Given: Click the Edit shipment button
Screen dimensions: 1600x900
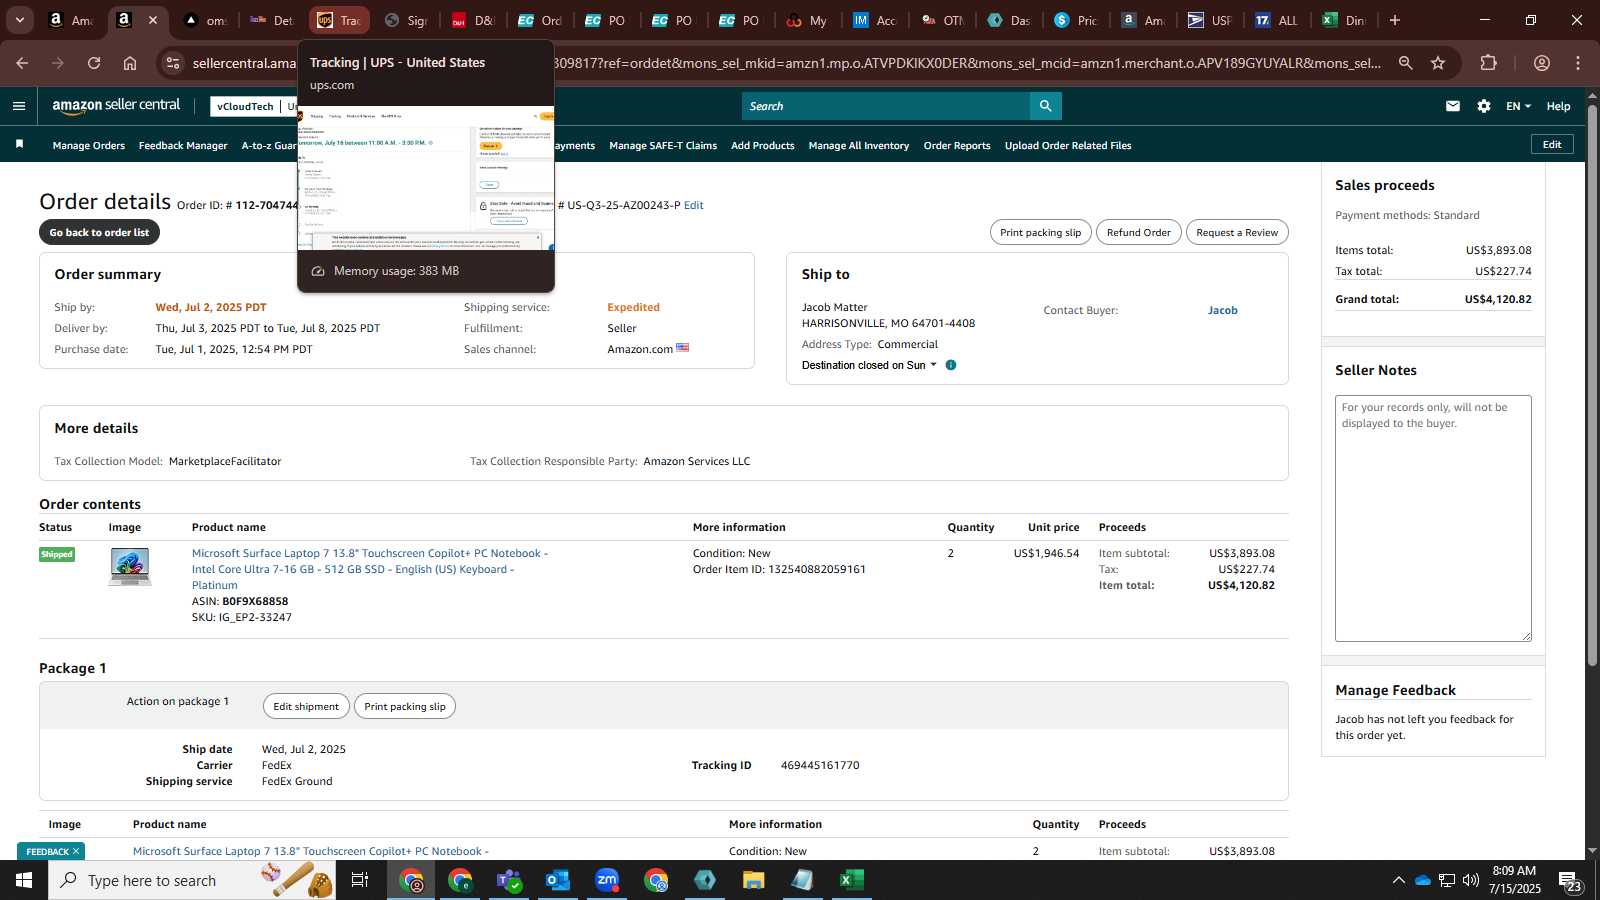Looking at the screenshot, I should 306,706.
